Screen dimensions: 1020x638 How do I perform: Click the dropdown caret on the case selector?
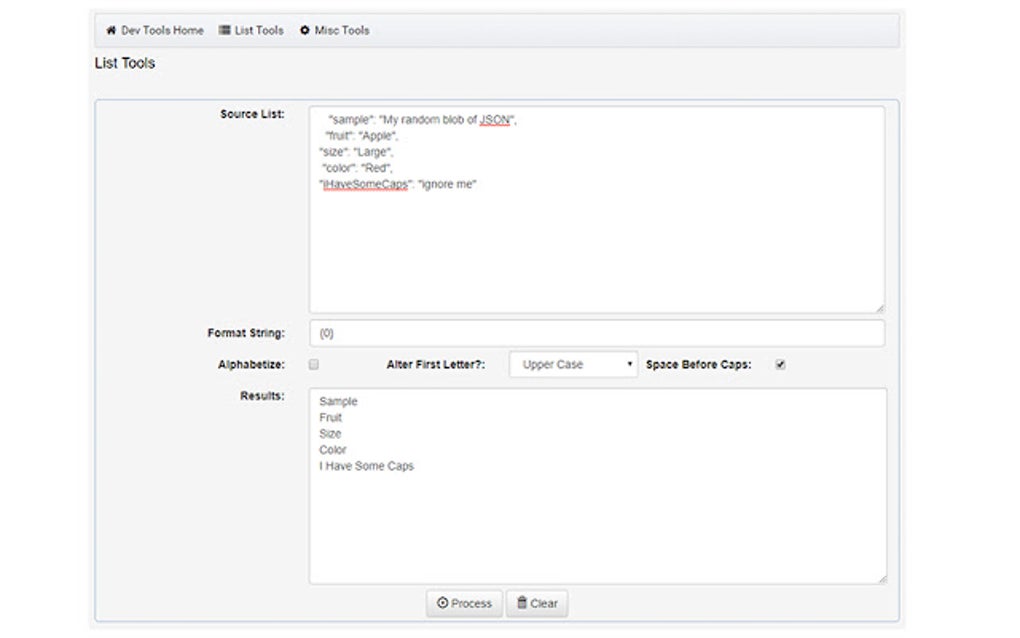pos(630,364)
